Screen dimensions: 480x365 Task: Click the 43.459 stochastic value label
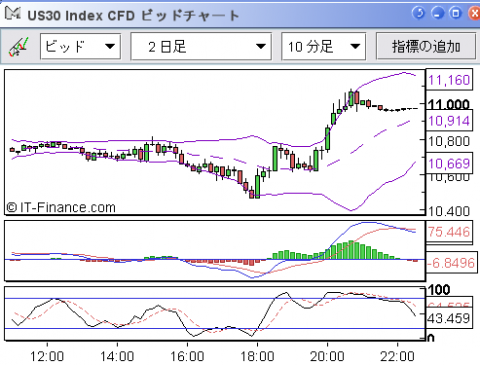(449, 318)
